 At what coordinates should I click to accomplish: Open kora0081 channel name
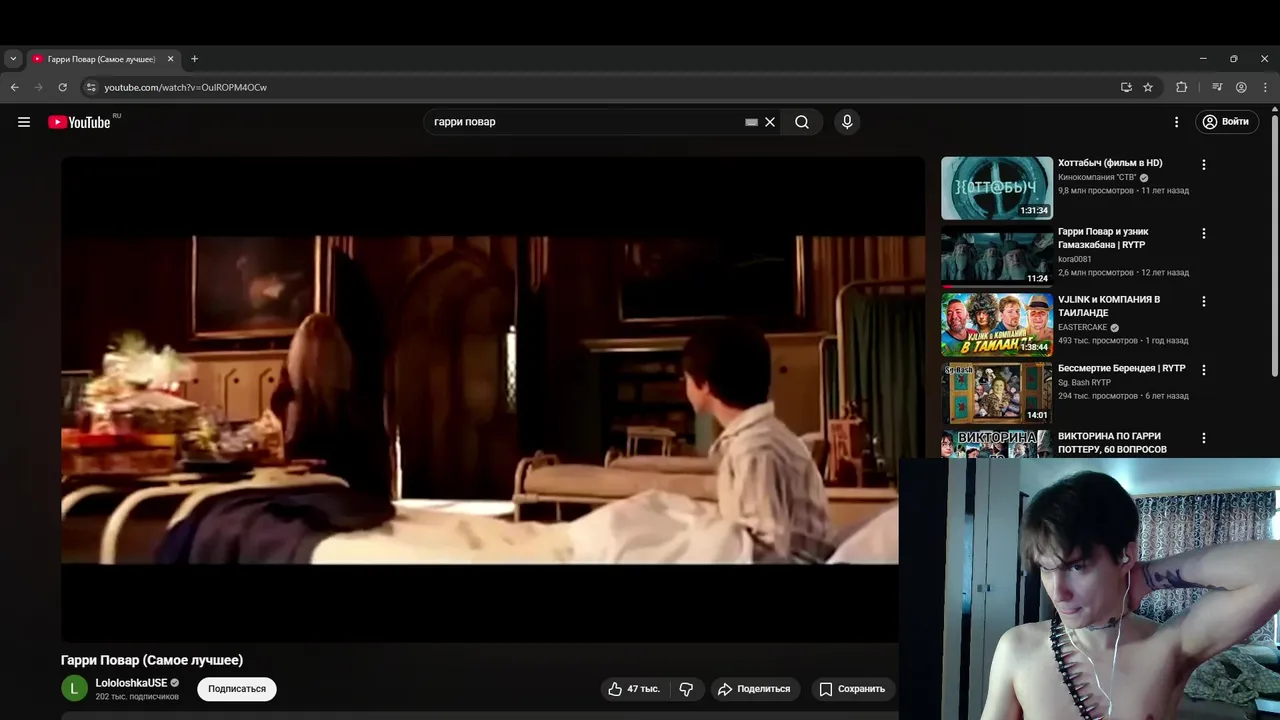tap(1075, 259)
